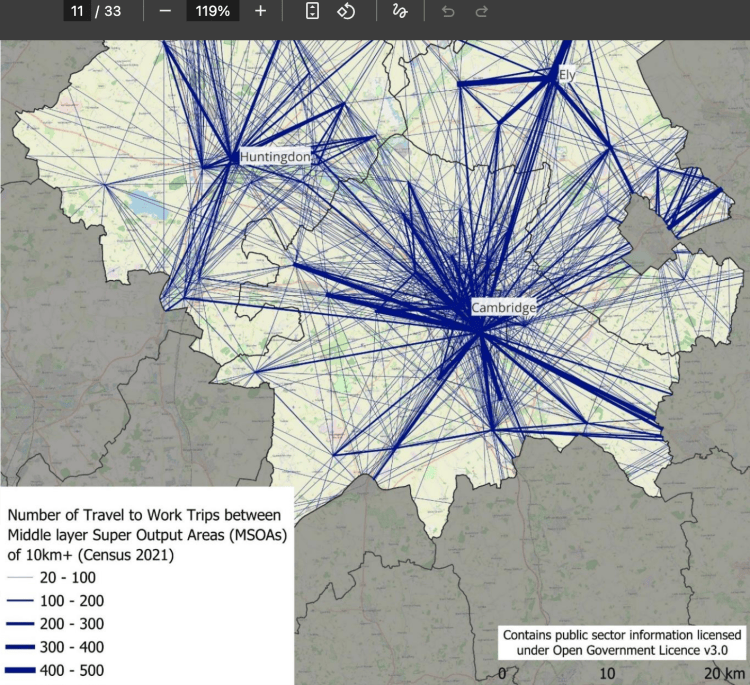Click the Ely map label
This screenshot has height=685, width=750.
567,75
